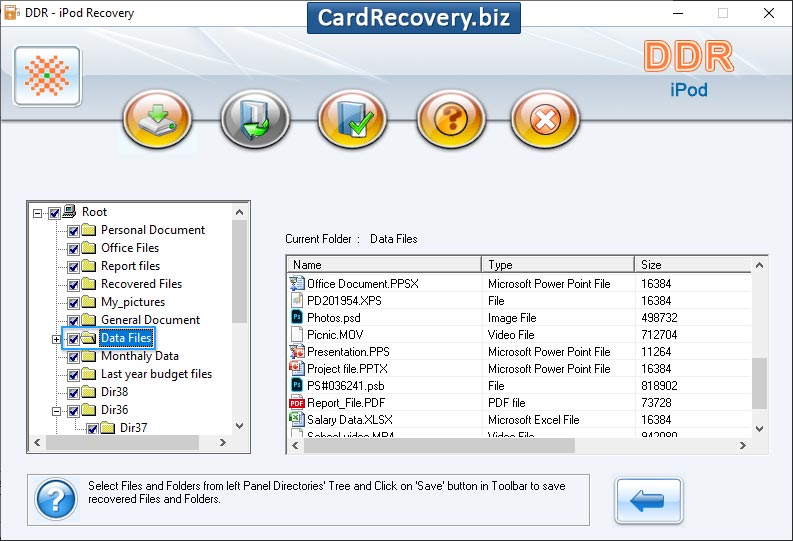Image resolution: width=793 pixels, height=541 pixels.
Task: Click the Monthaly Data folder icon
Action: coord(89,356)
